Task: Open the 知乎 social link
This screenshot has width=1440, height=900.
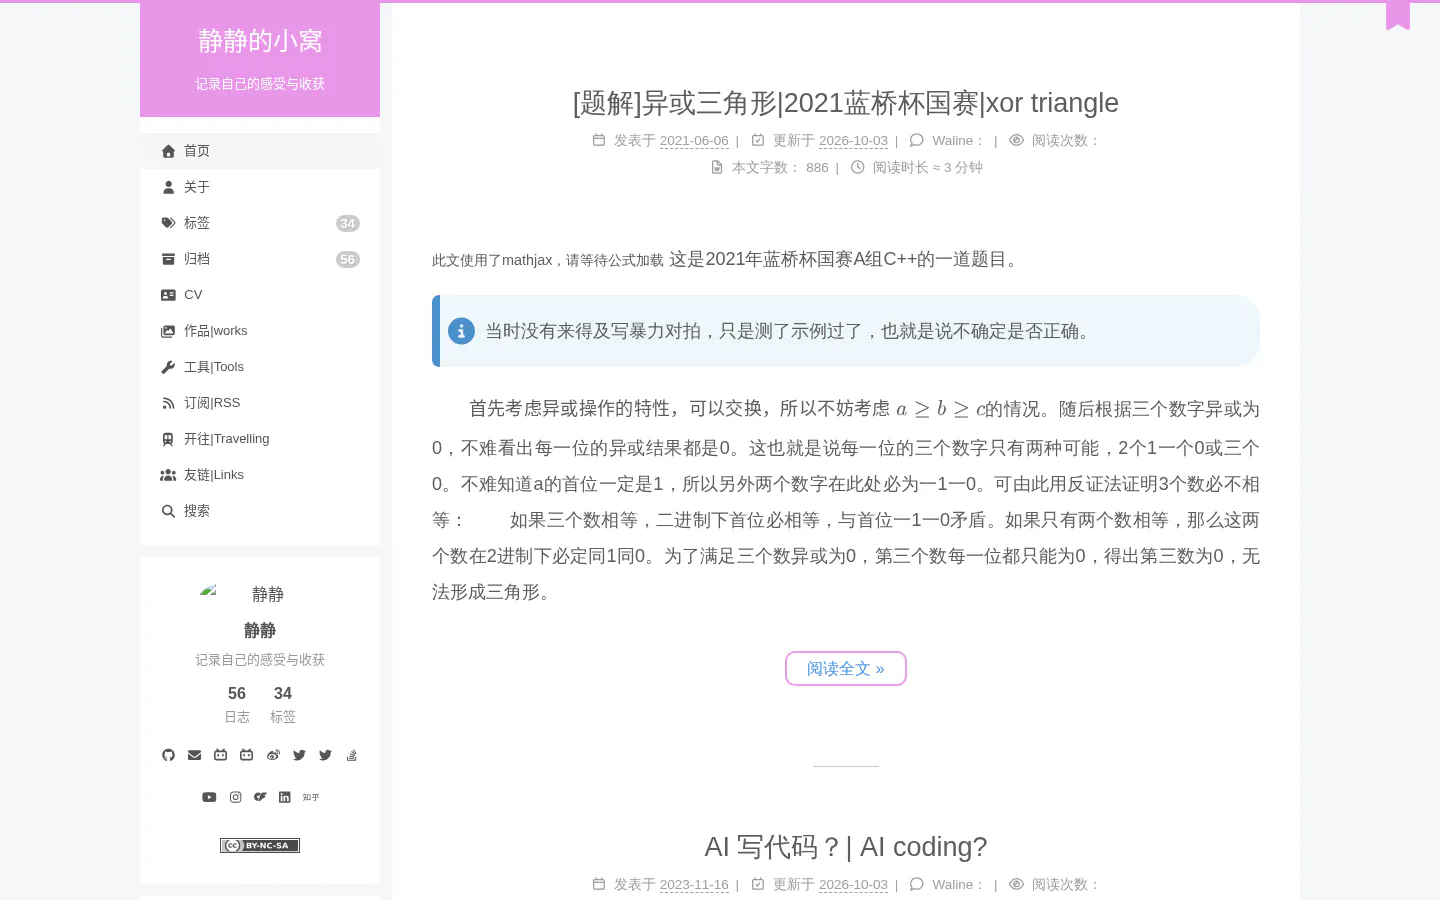Action: coord(311,797)
